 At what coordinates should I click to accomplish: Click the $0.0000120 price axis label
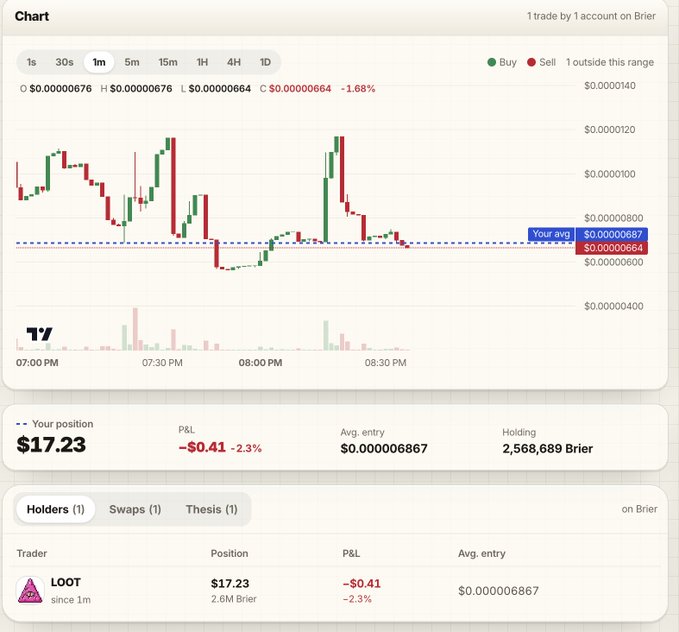tap(610, 130)
